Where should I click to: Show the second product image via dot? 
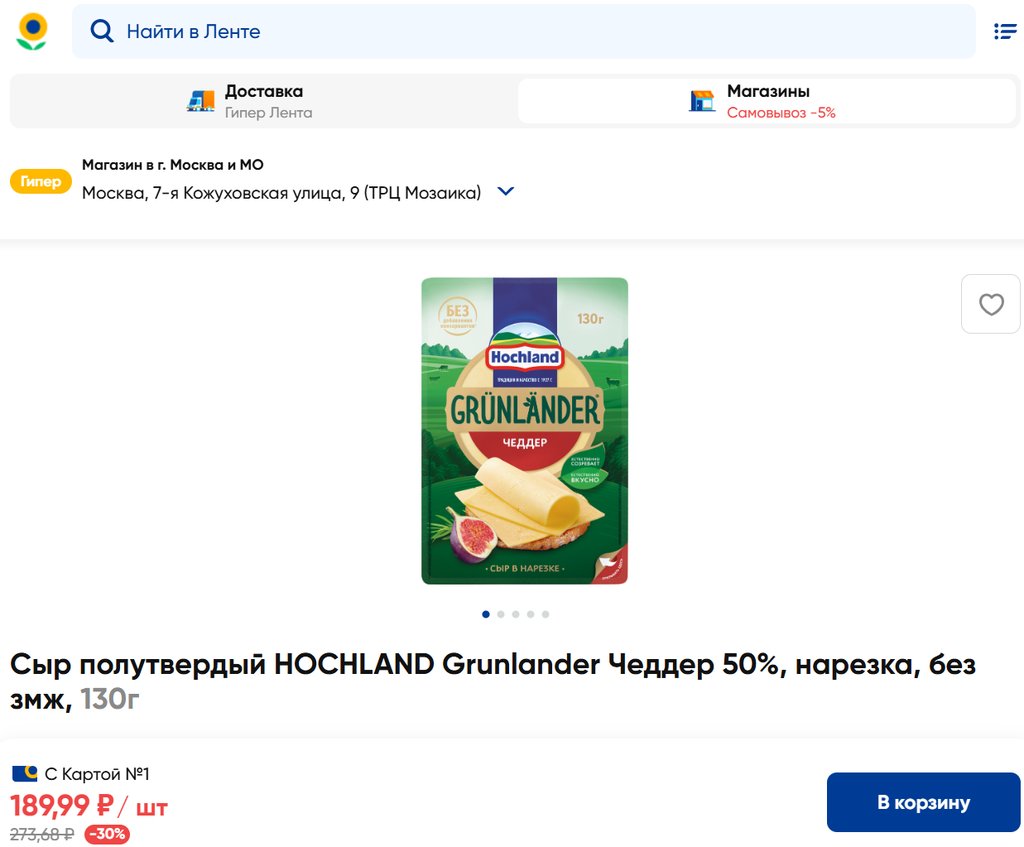coord(501,614)
